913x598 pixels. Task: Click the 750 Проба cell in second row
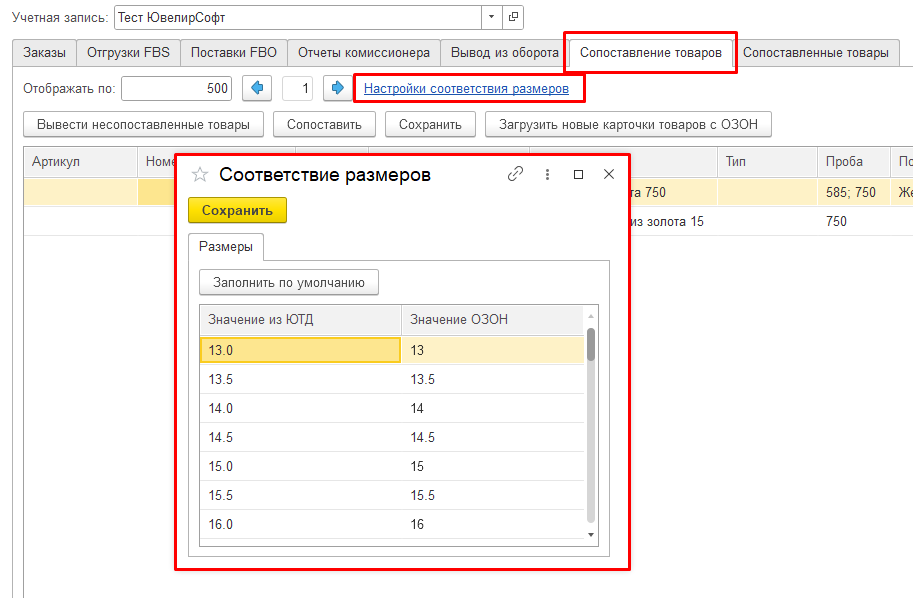tap(854, 221)
